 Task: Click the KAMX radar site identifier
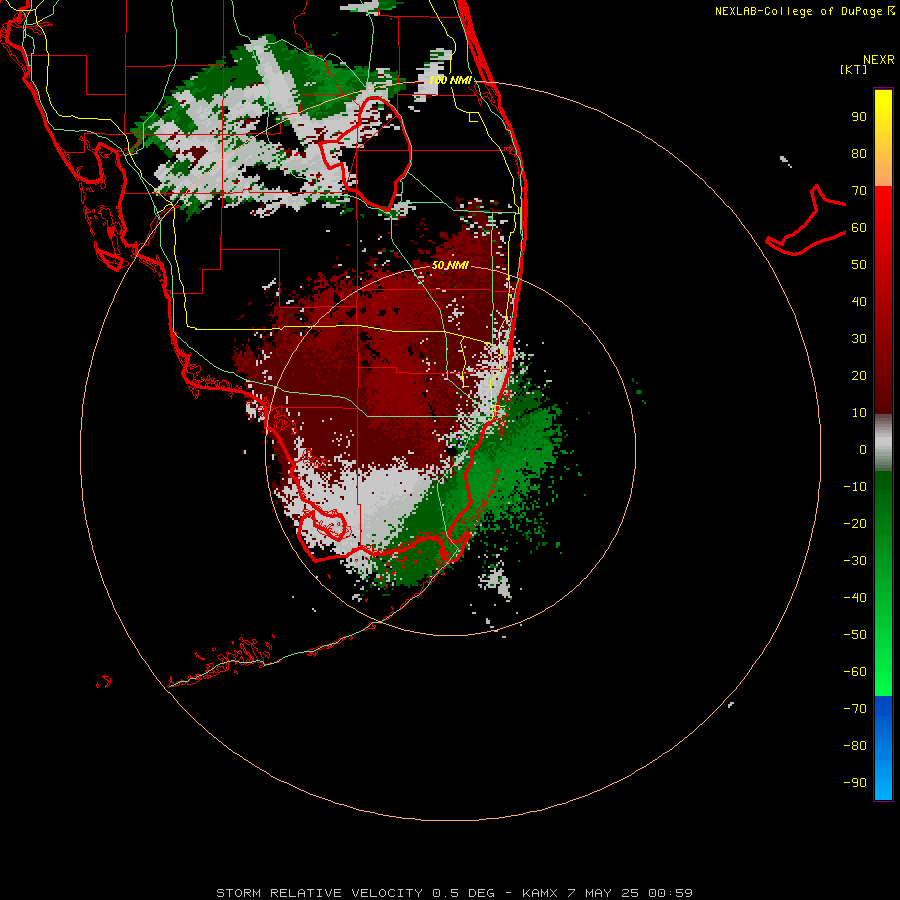(540, 893)
